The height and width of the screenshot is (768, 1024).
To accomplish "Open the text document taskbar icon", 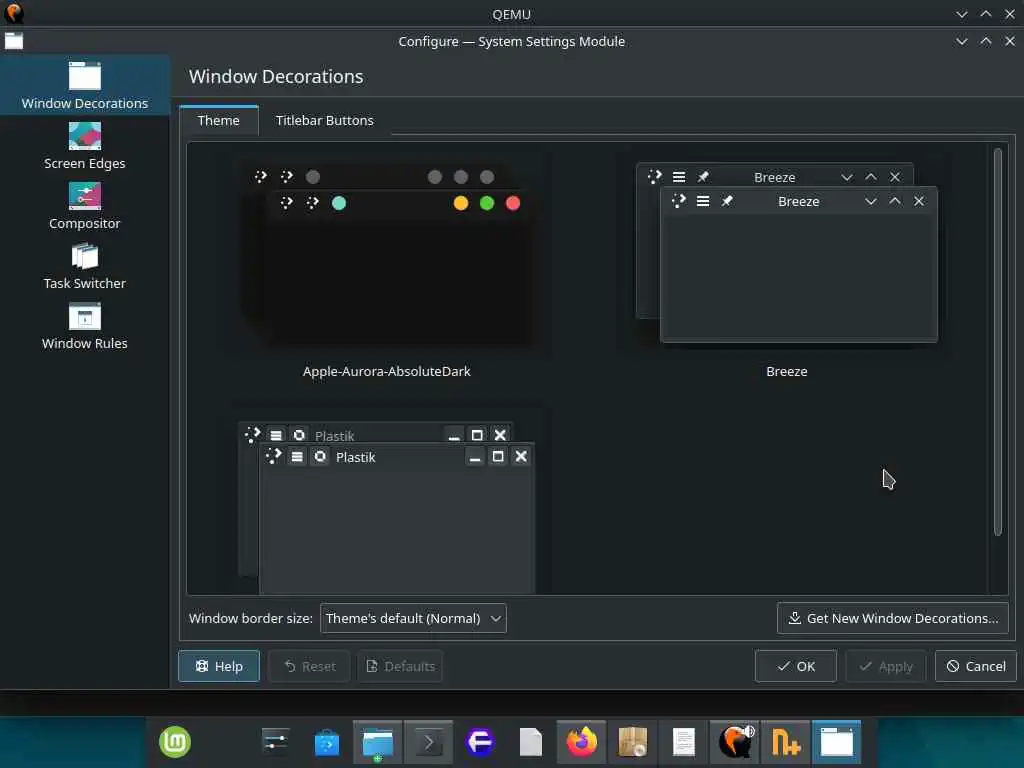I will click(684, 742).
